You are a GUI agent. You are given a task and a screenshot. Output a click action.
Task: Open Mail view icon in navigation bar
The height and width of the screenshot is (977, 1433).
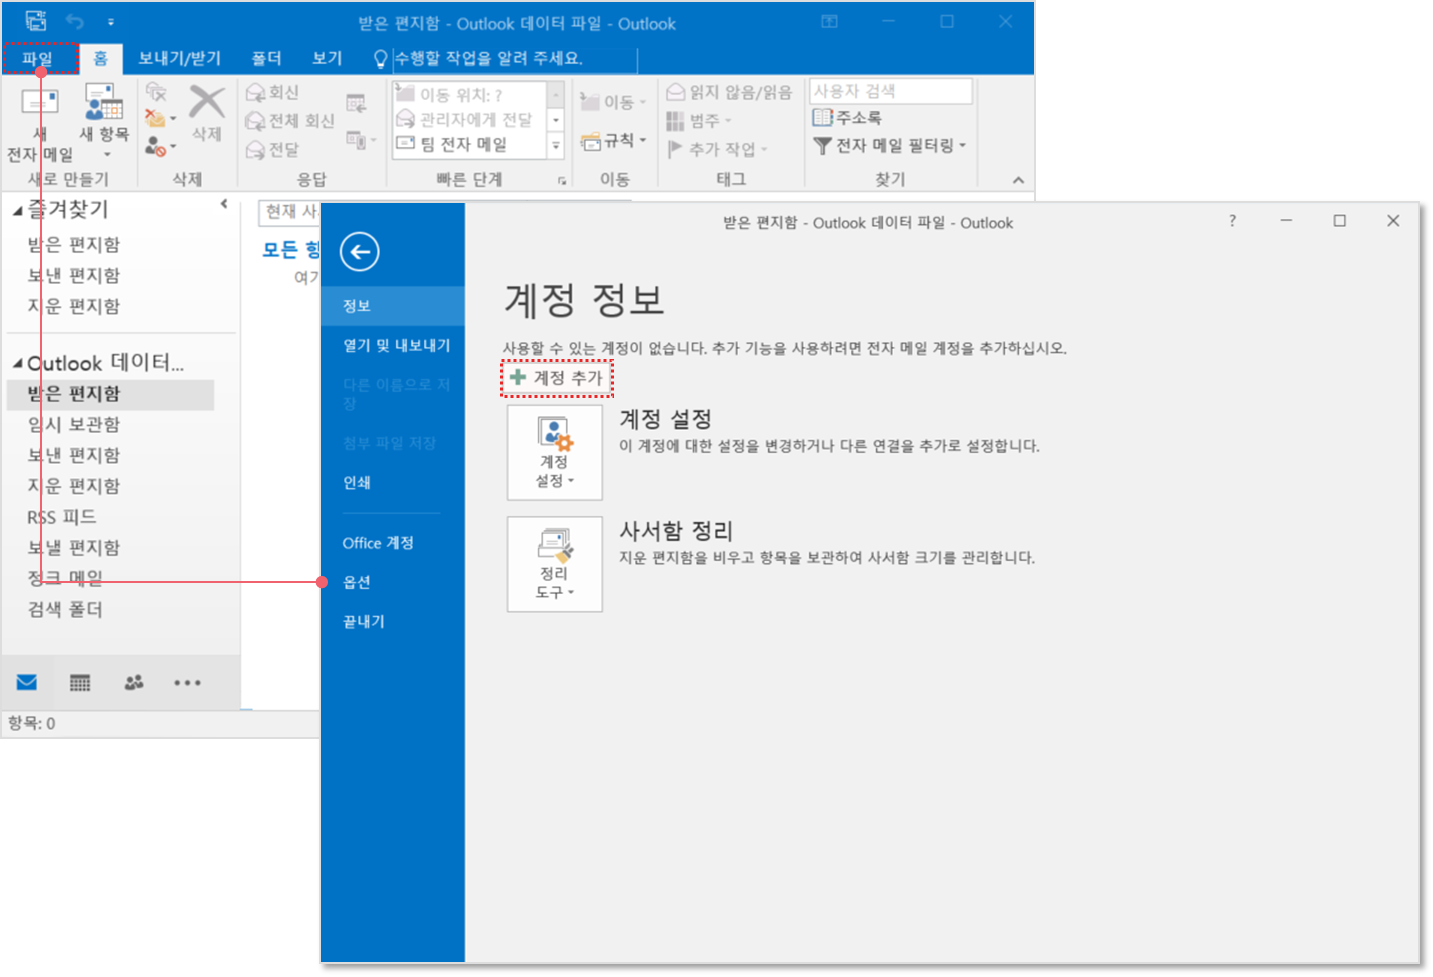click(x=27, y=682)
